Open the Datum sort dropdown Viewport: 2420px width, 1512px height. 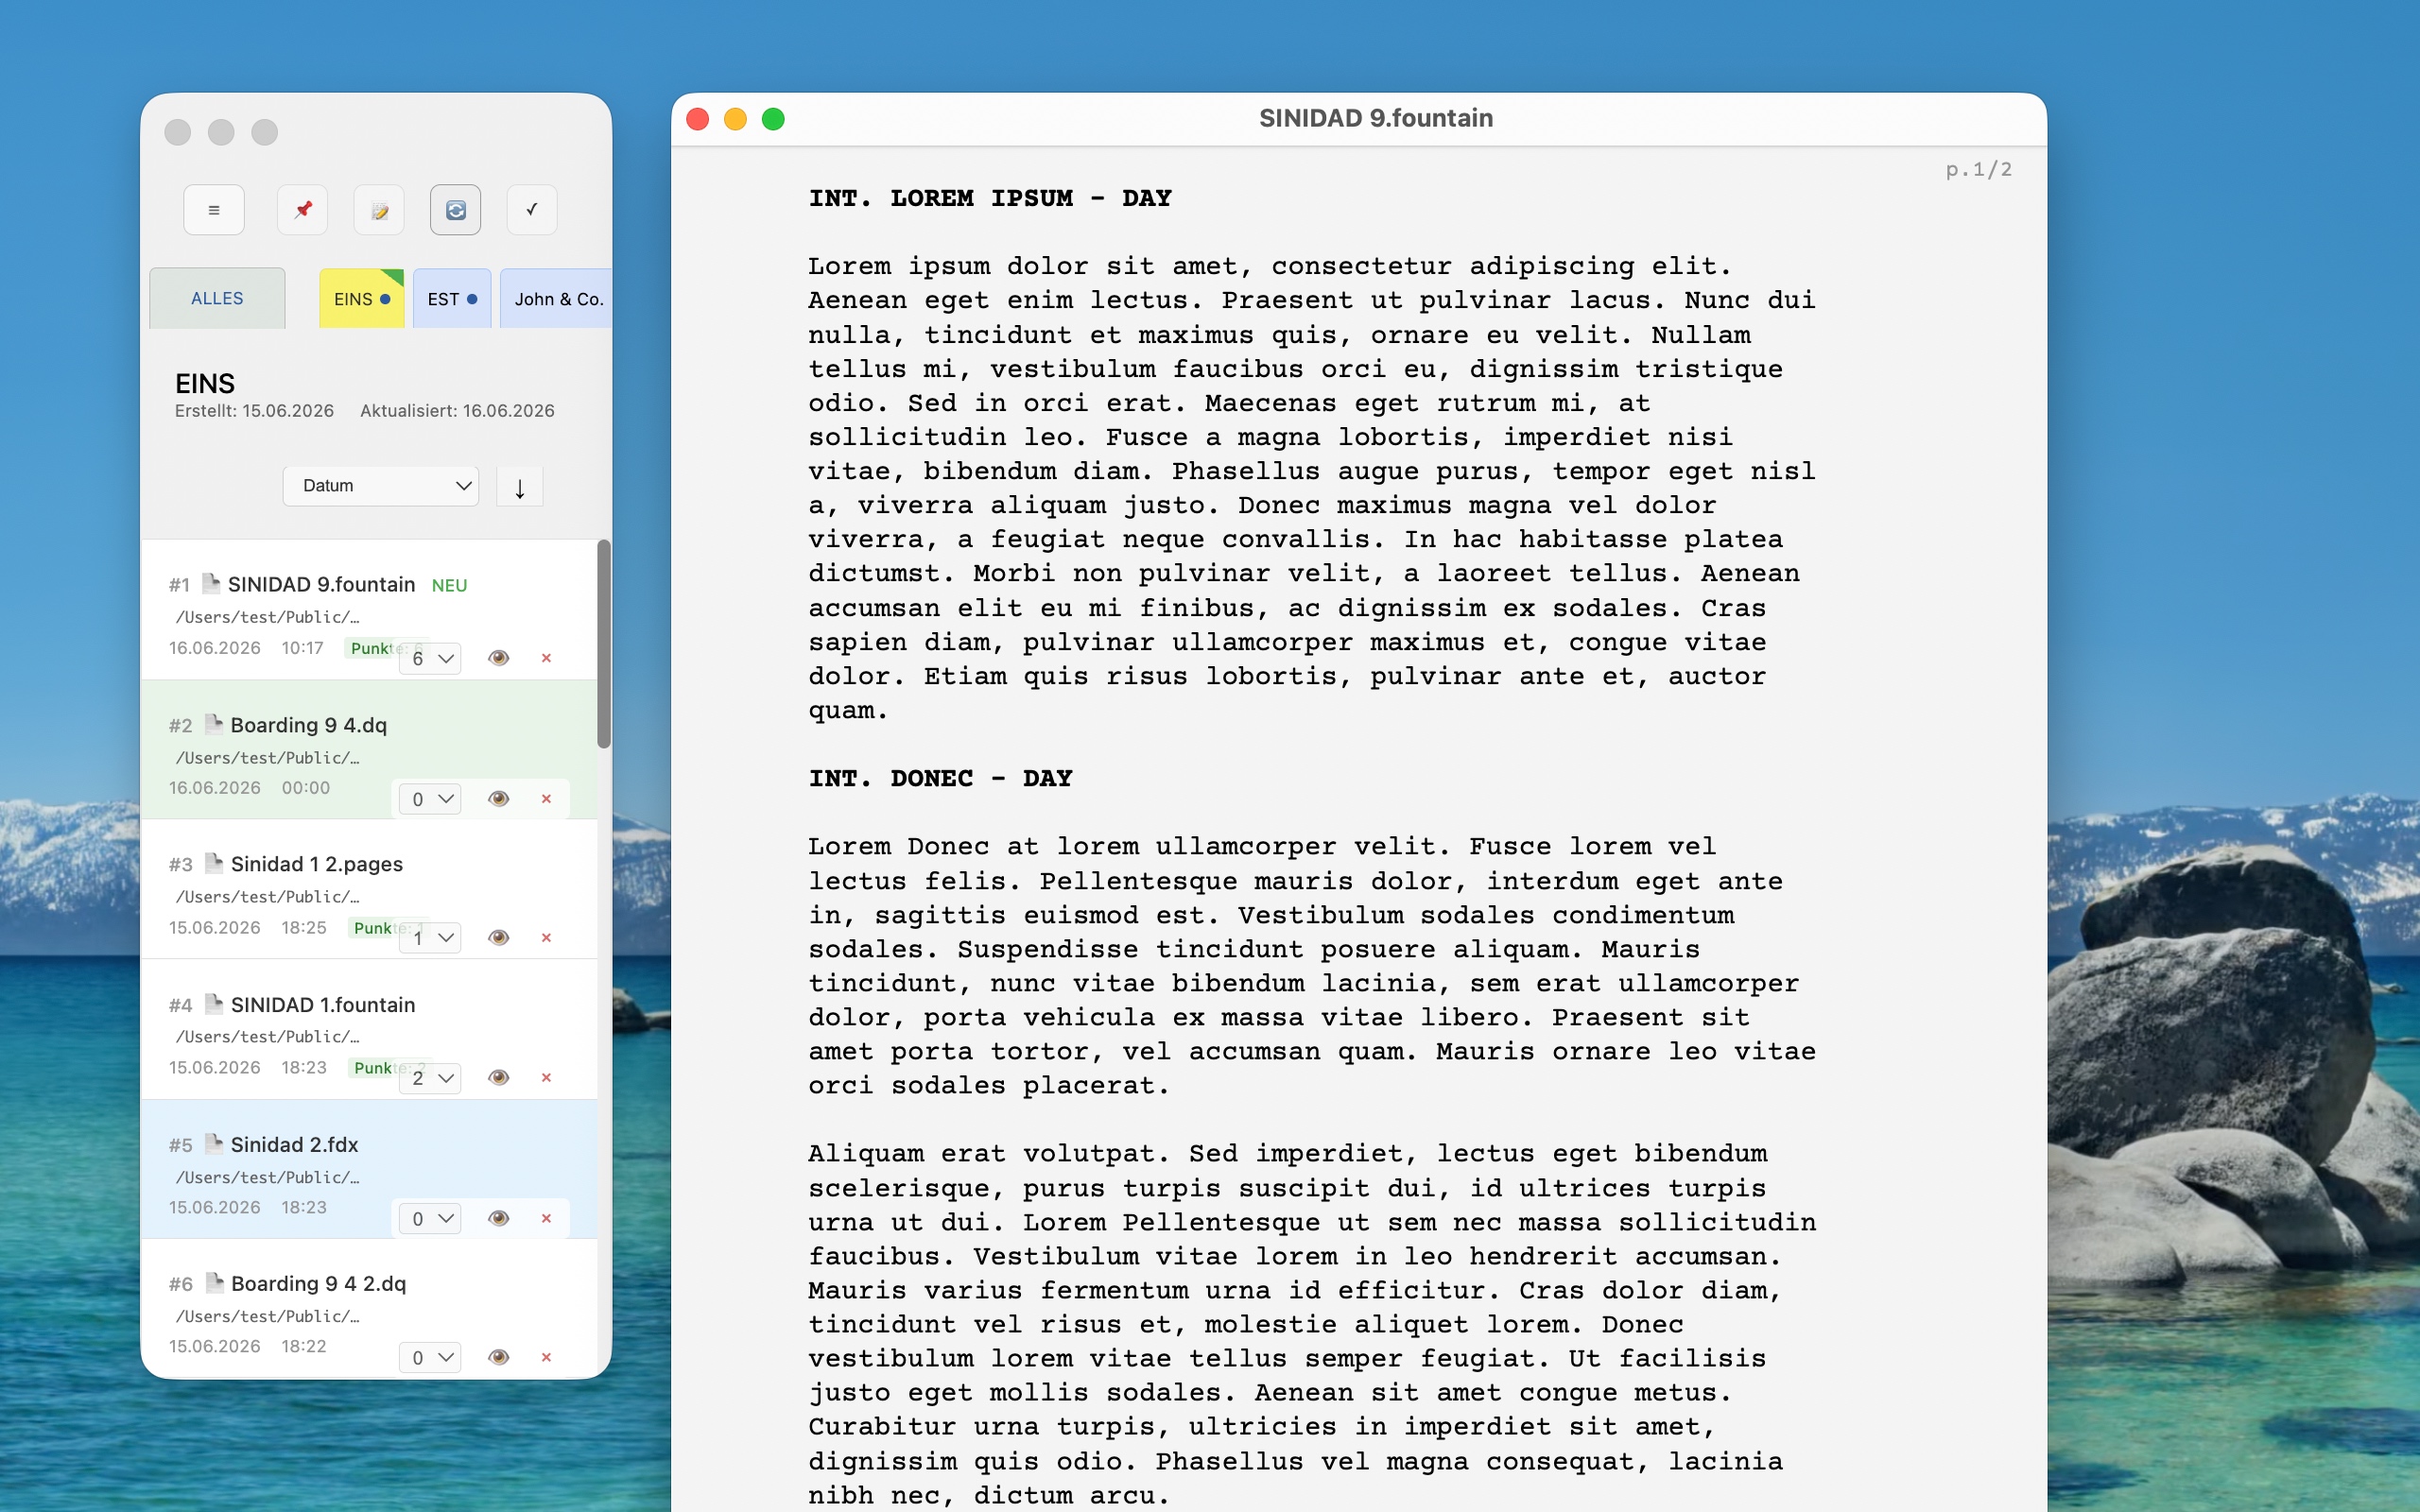(381, 486)
